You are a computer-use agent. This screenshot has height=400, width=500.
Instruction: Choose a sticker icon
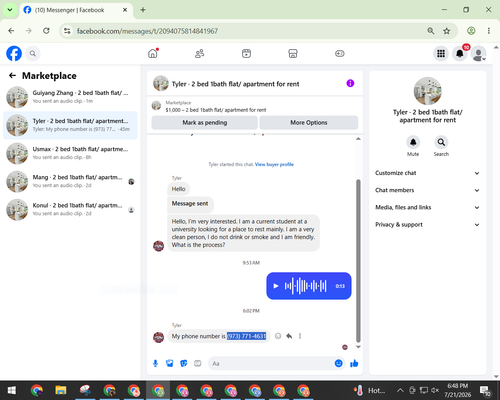(184, 363)
